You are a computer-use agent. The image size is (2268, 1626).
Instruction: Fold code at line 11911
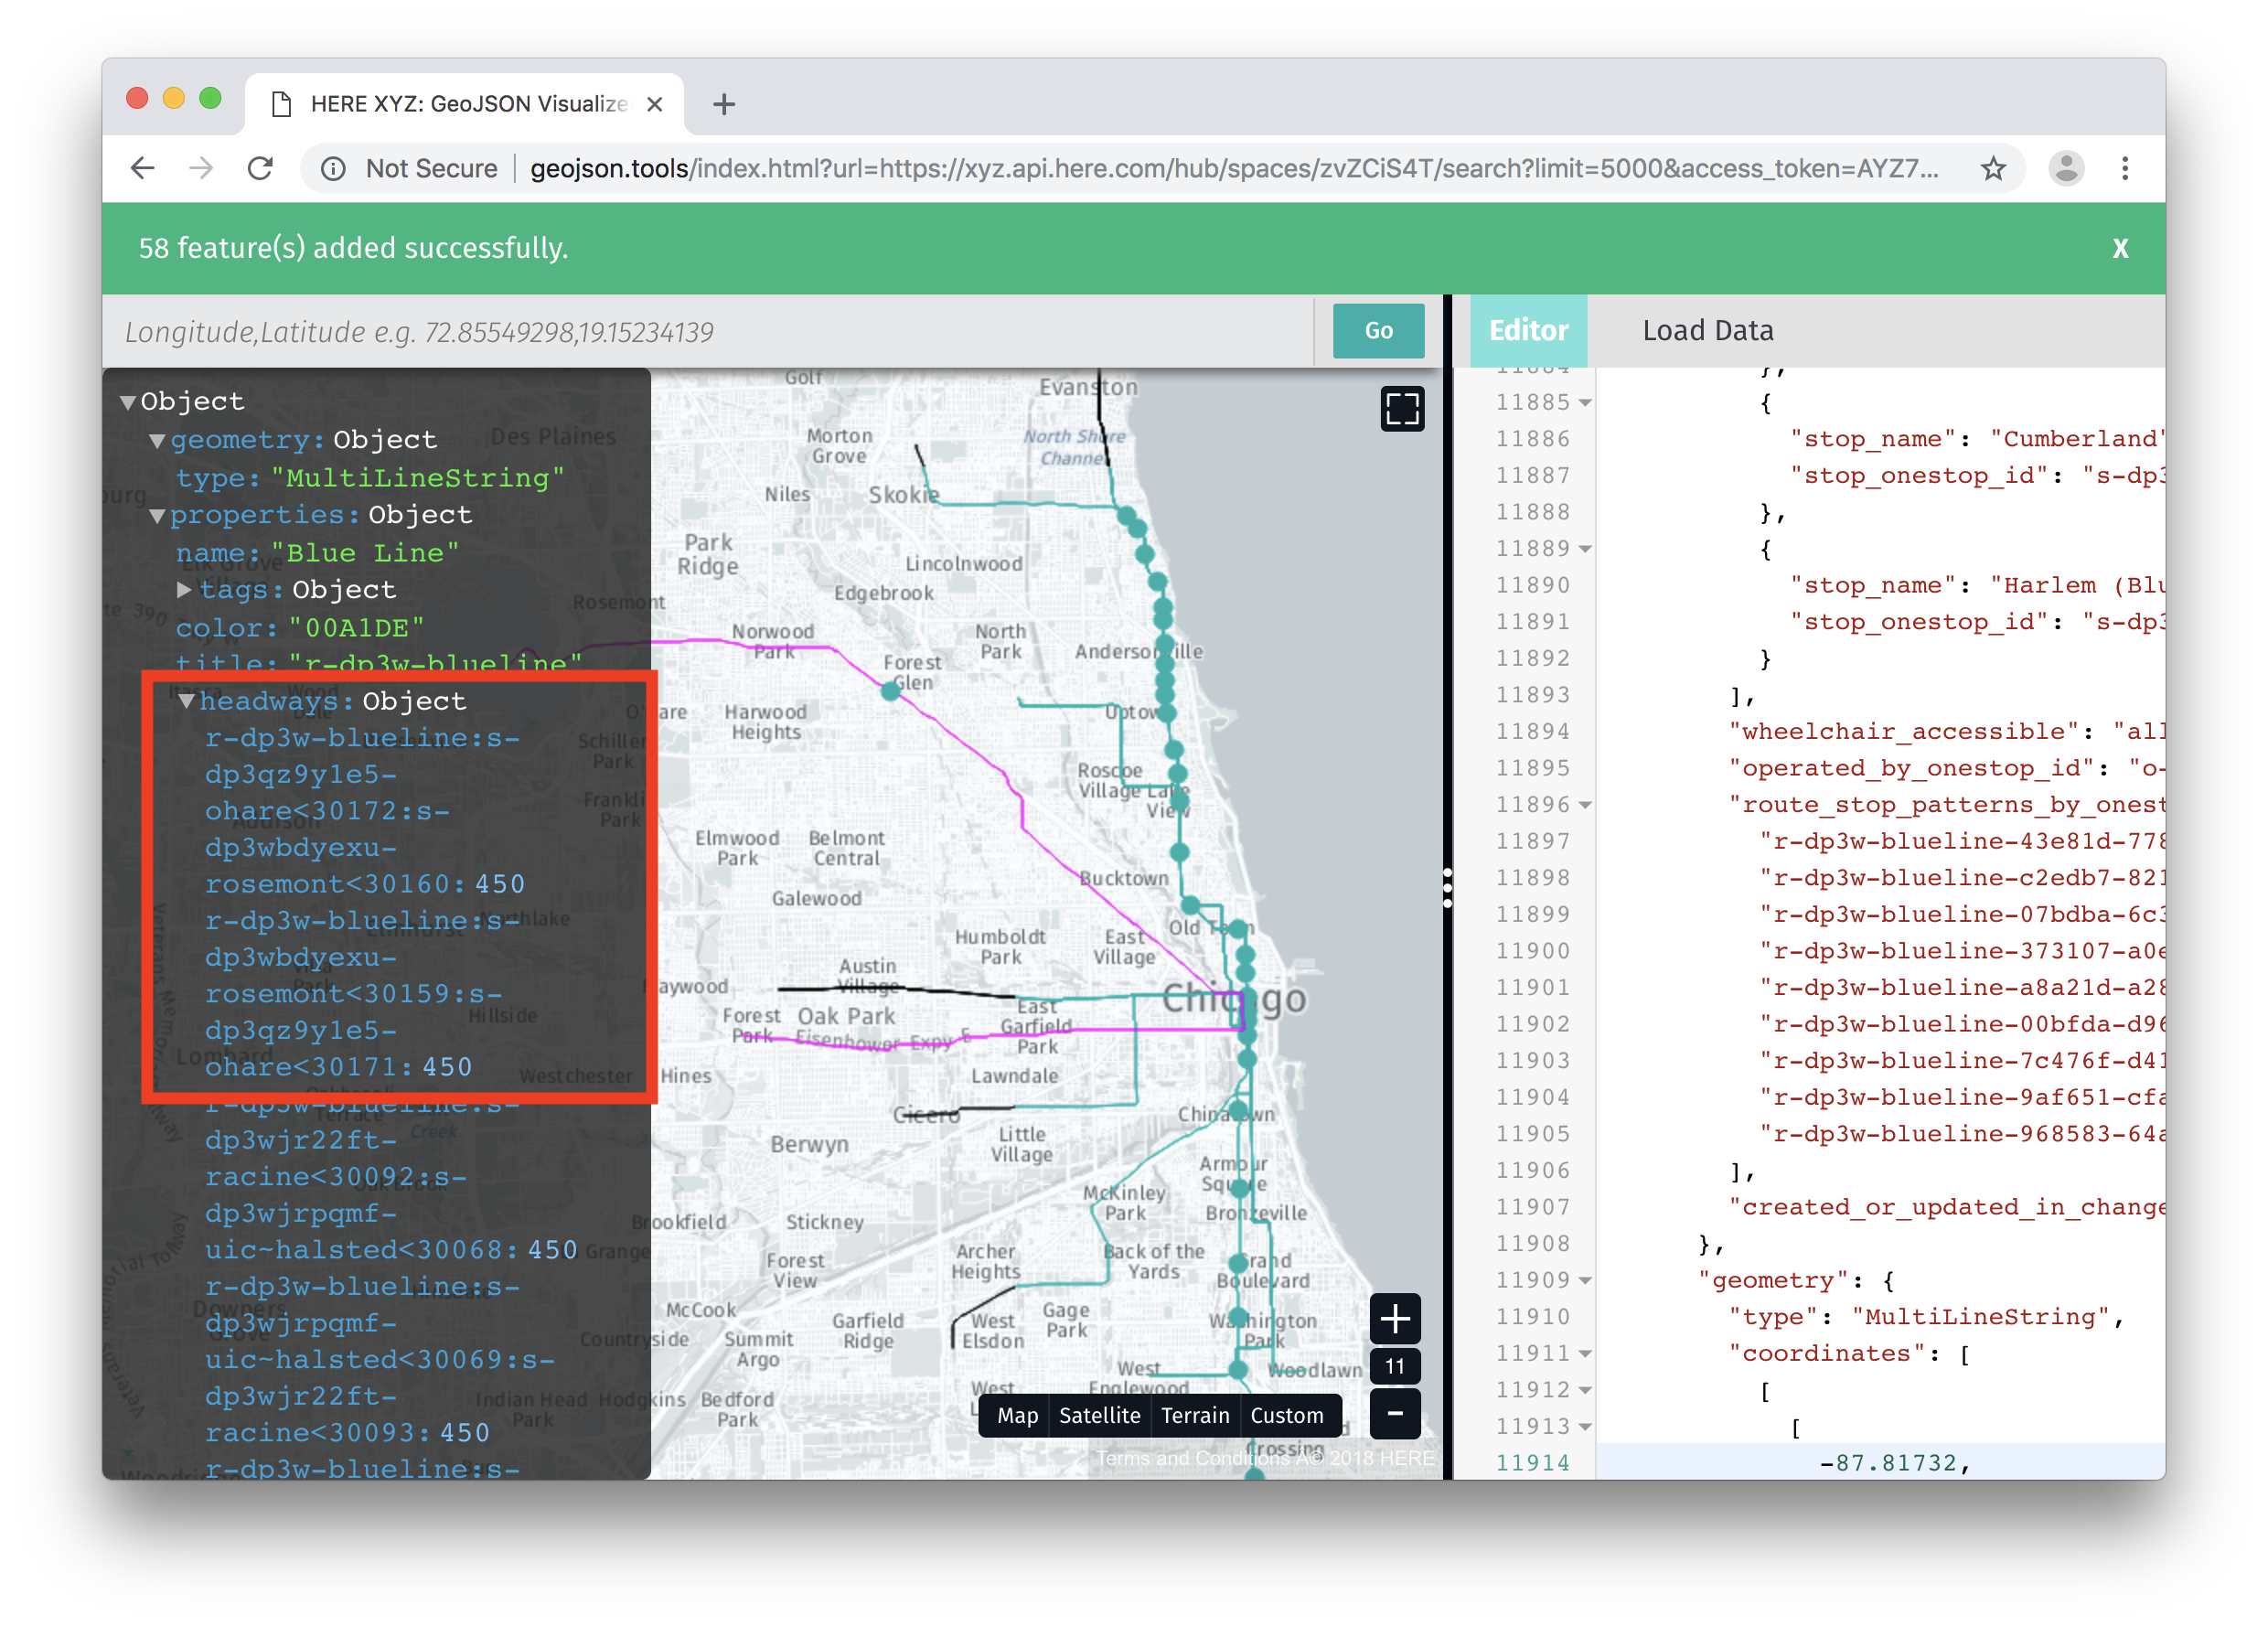click(x=1585, y=1354)
